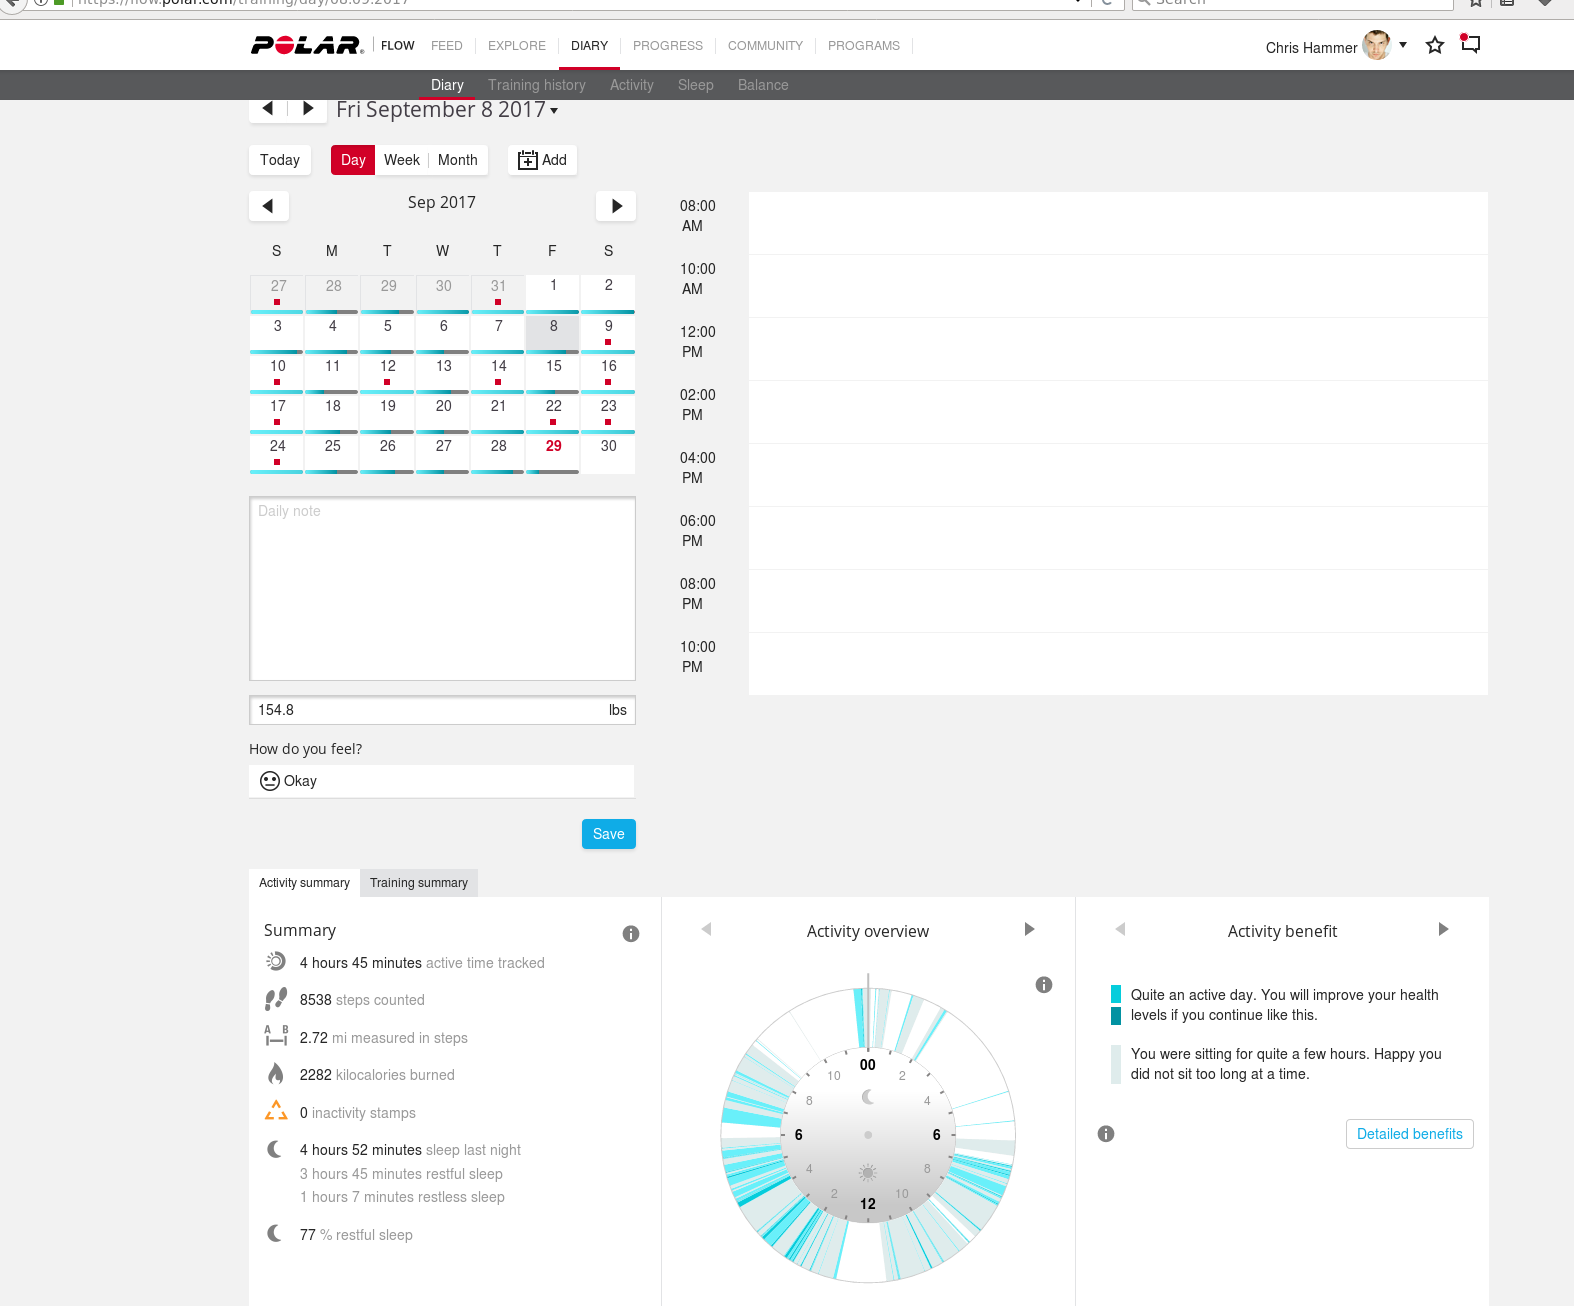Click the Daily note text area
The image size is (1574, 1306).
[x=442, y=589]
